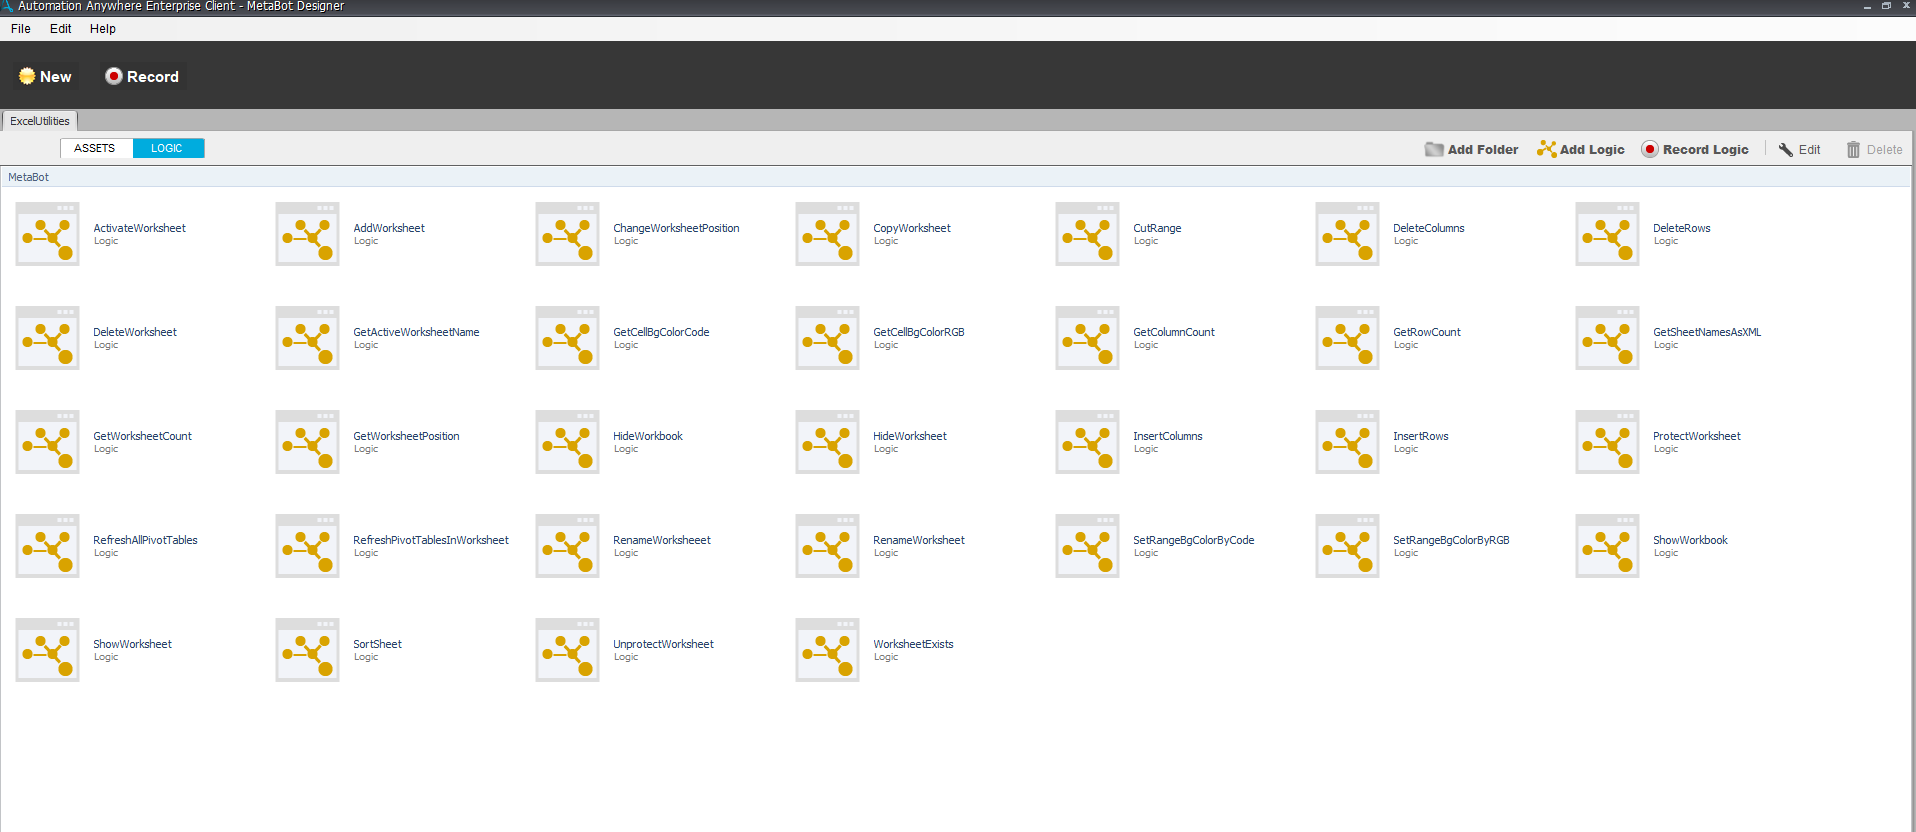1916x832 pixels.
Task: Click the New button
Action: click(45, 77)
